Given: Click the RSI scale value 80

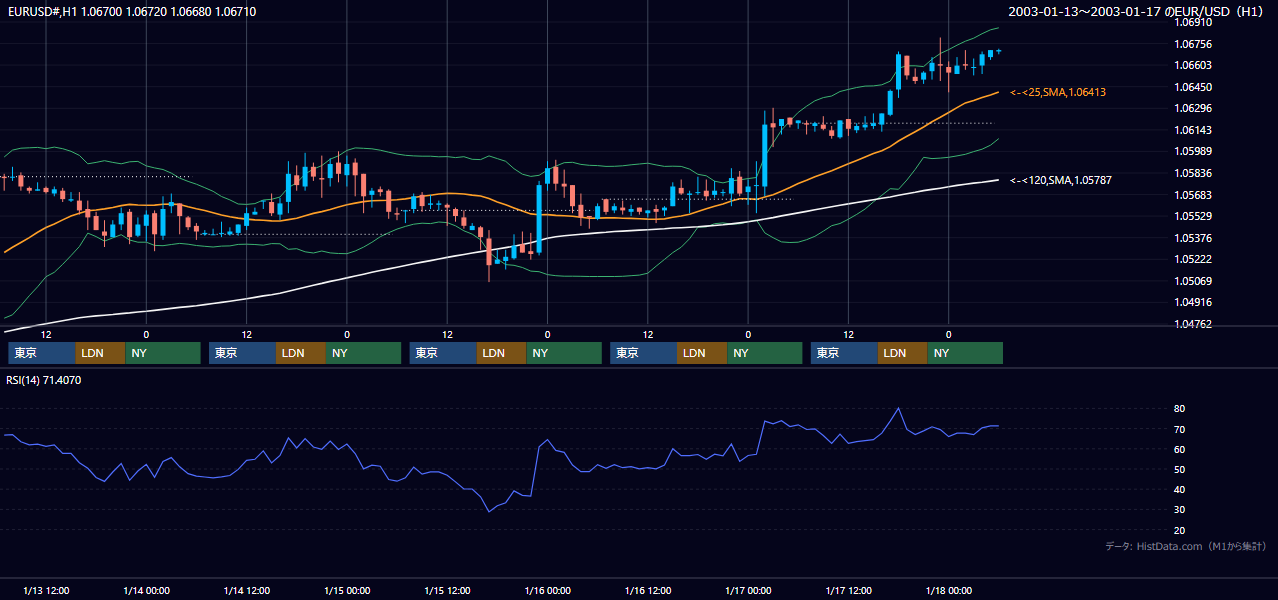Looking at the screenshot, I should tap(1180, 409).
